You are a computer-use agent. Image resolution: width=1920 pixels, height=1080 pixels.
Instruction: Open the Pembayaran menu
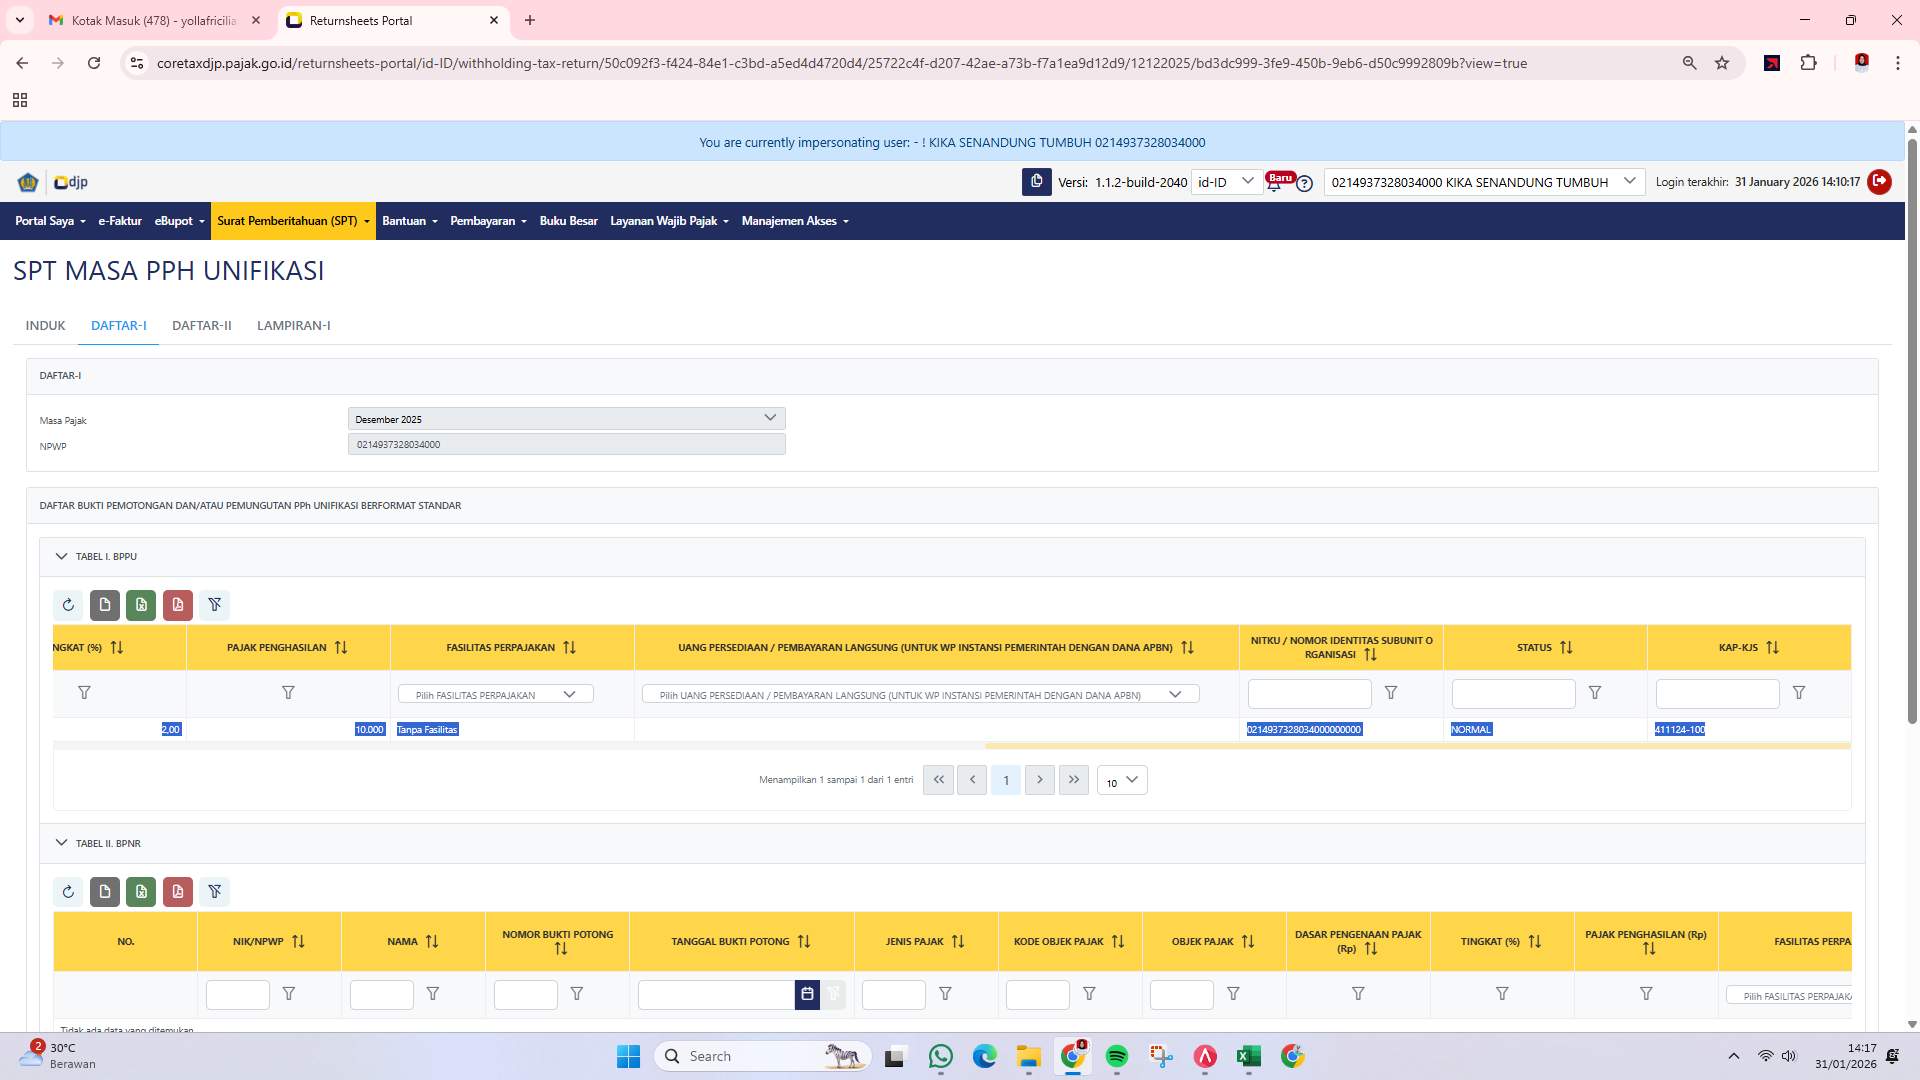pyautogui.click(x=488, y=221)
